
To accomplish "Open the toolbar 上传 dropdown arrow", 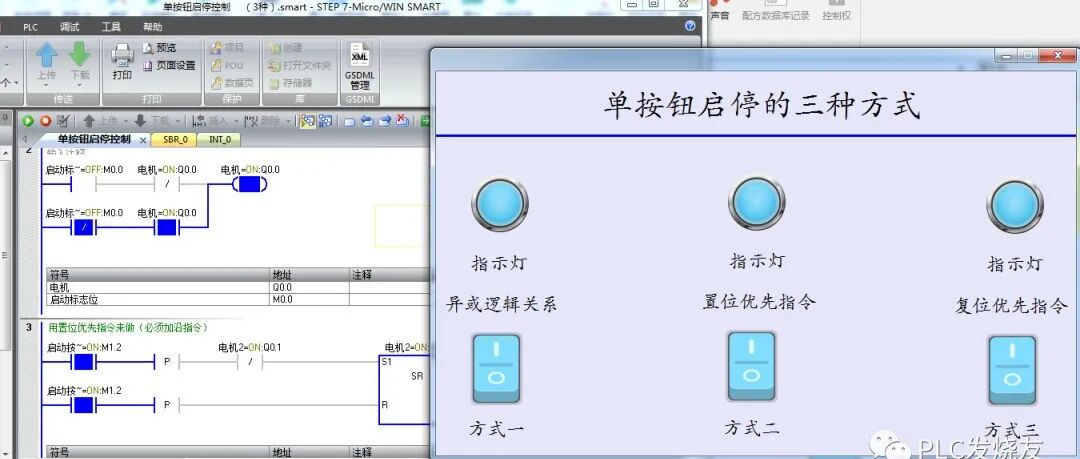I will pos(125,121).
